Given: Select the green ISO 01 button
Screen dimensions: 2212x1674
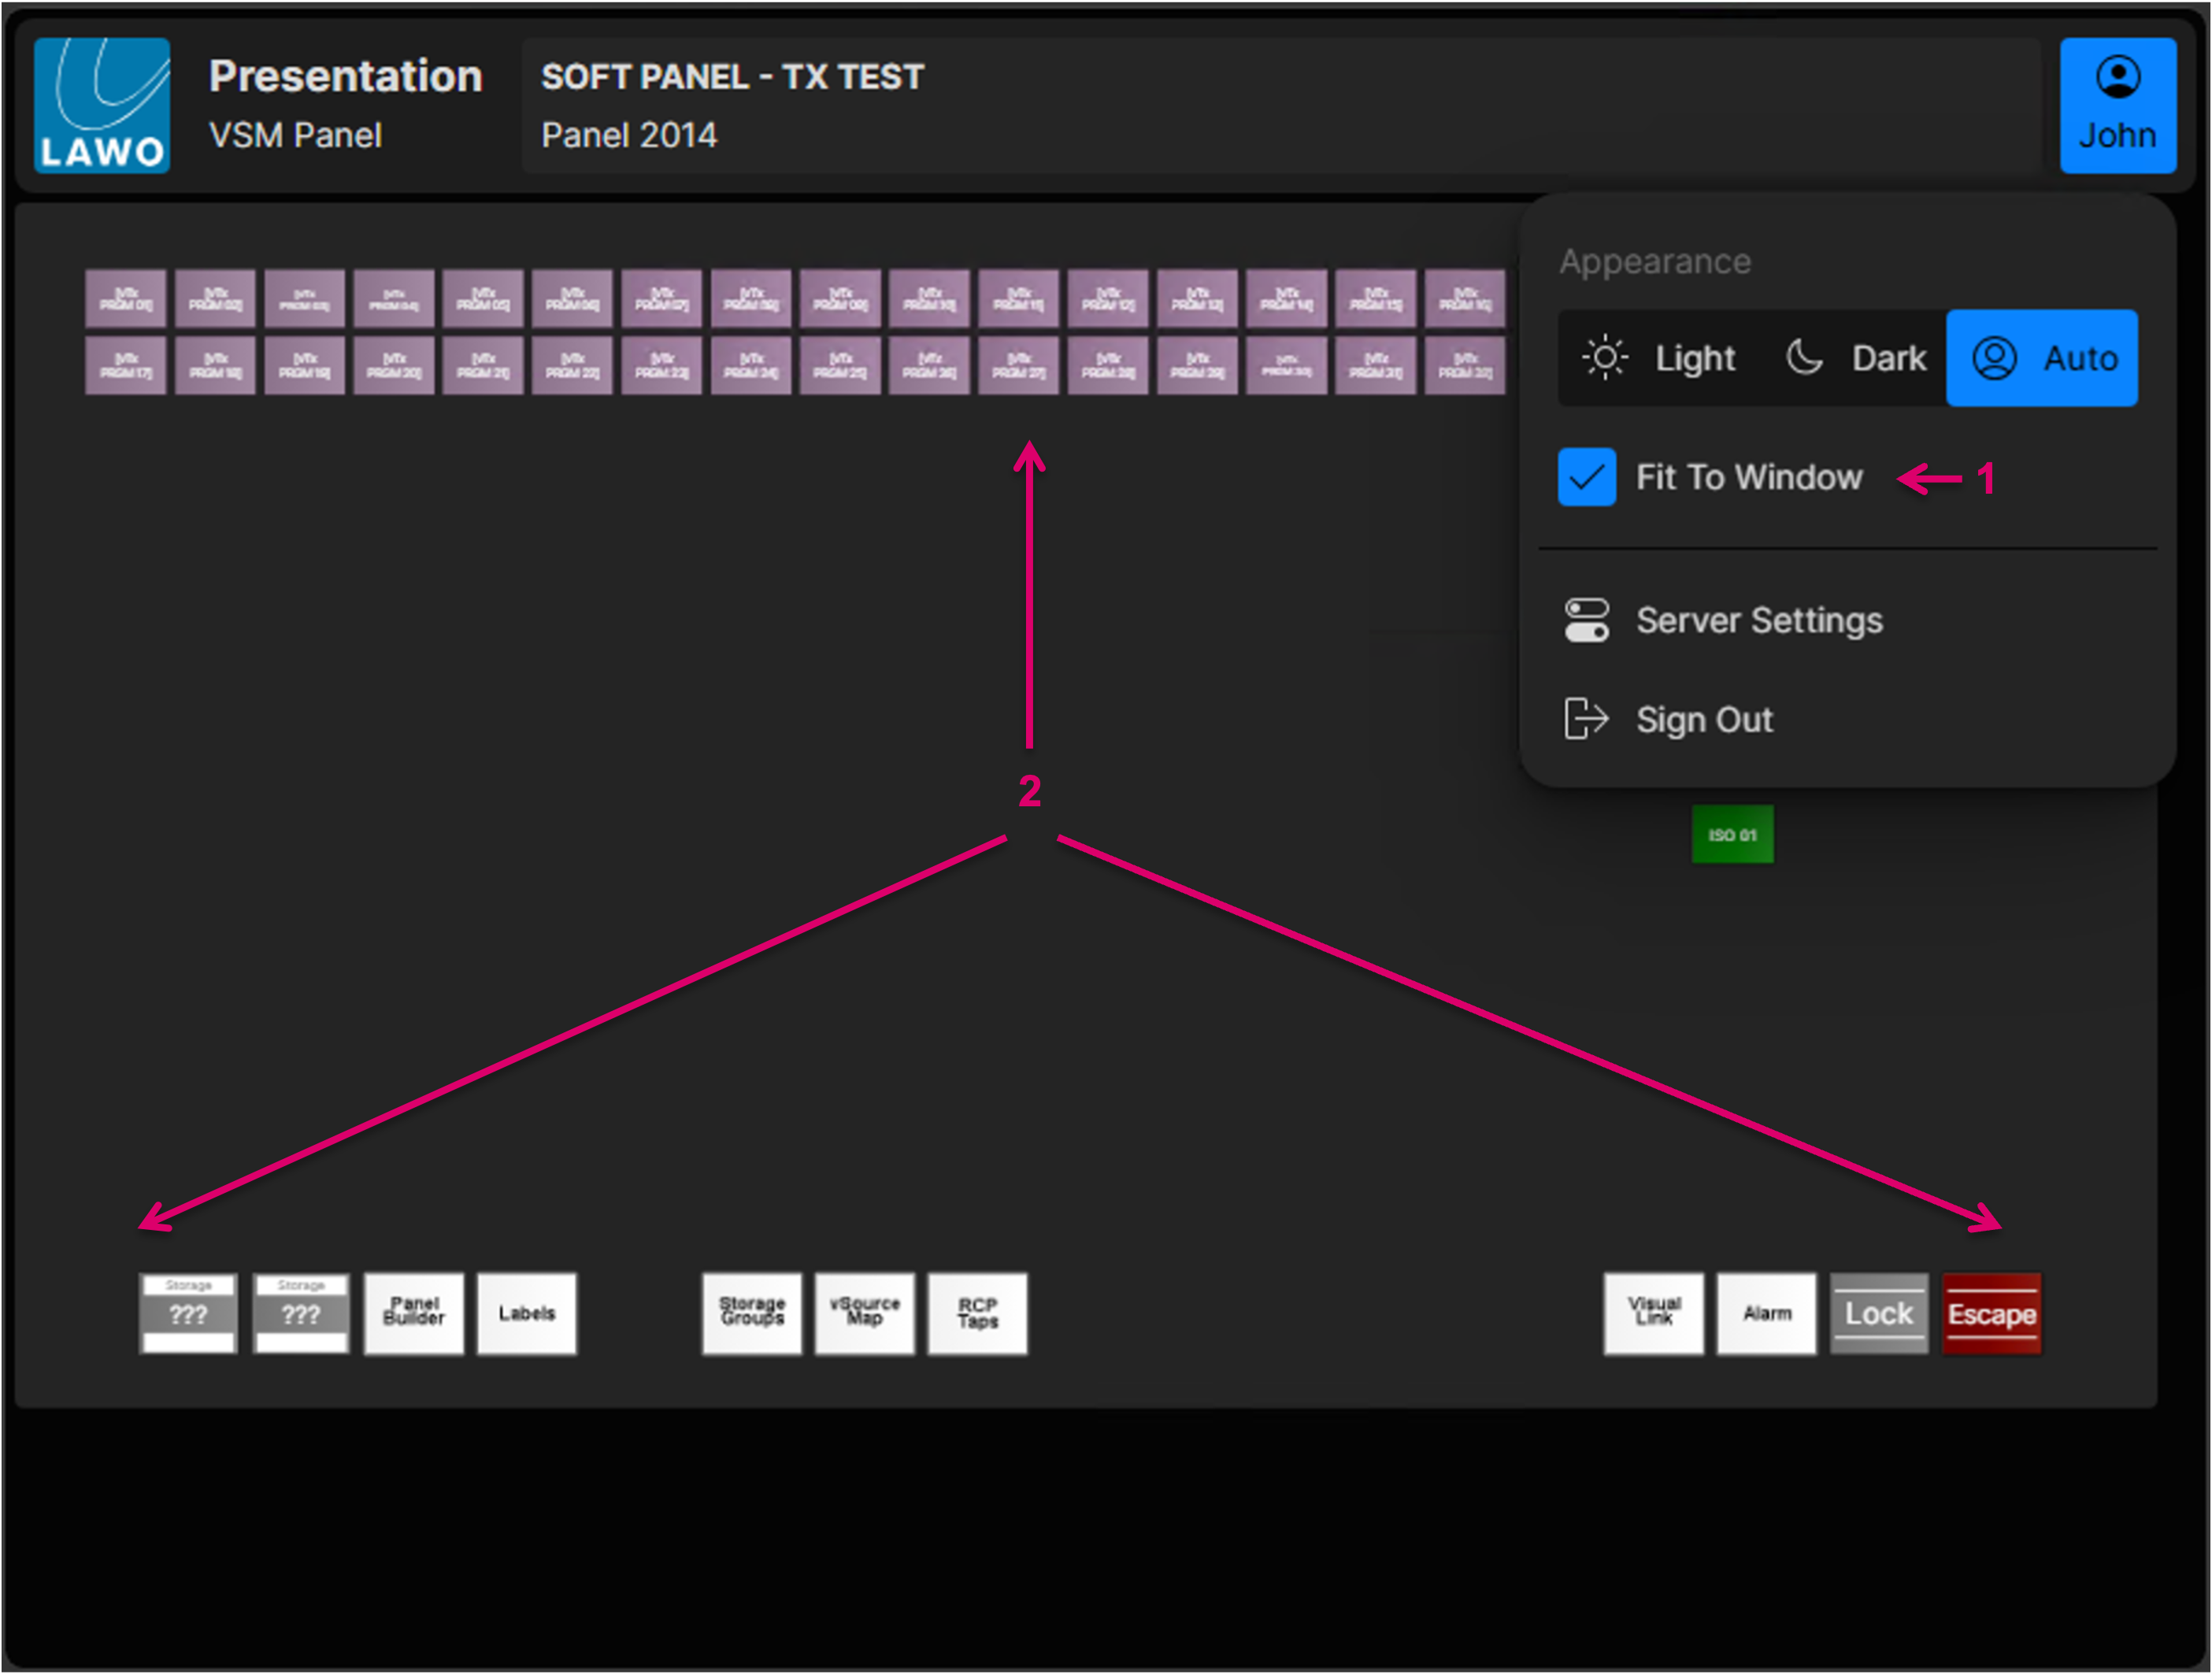Looking at the screenshot, I should [x=1732, y=834].
